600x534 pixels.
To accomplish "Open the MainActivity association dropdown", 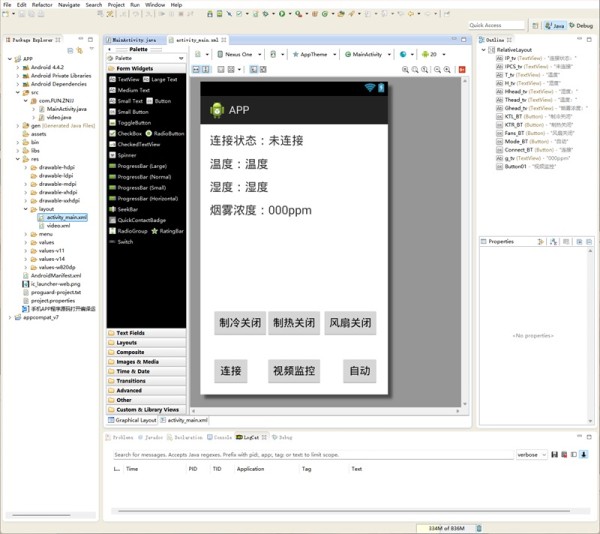I will click(368, 54).
